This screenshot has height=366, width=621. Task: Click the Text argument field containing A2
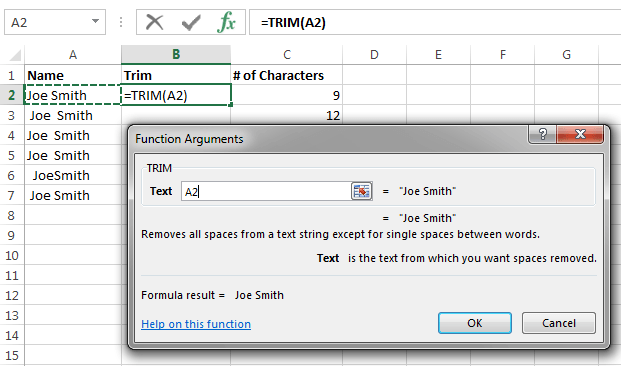pyautogui.click(x=266, y=191)
